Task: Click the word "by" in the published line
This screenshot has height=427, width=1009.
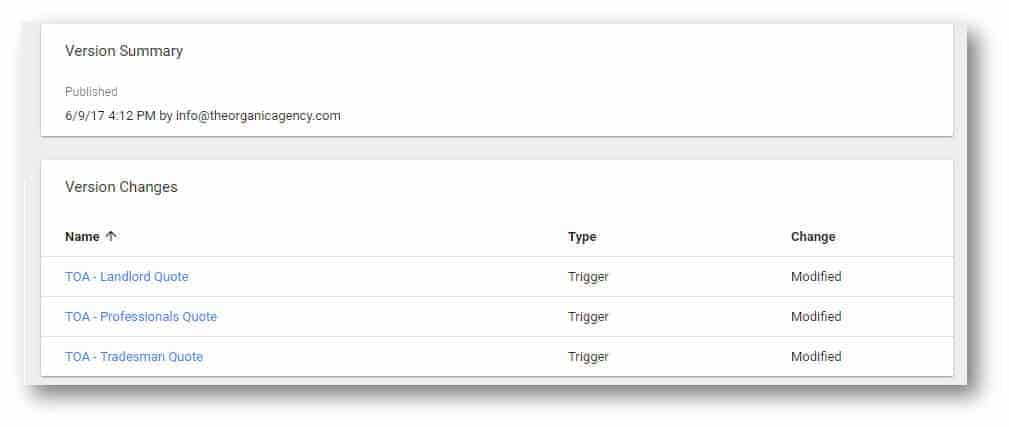Action: pyautogui.click(x=166, y=116)
